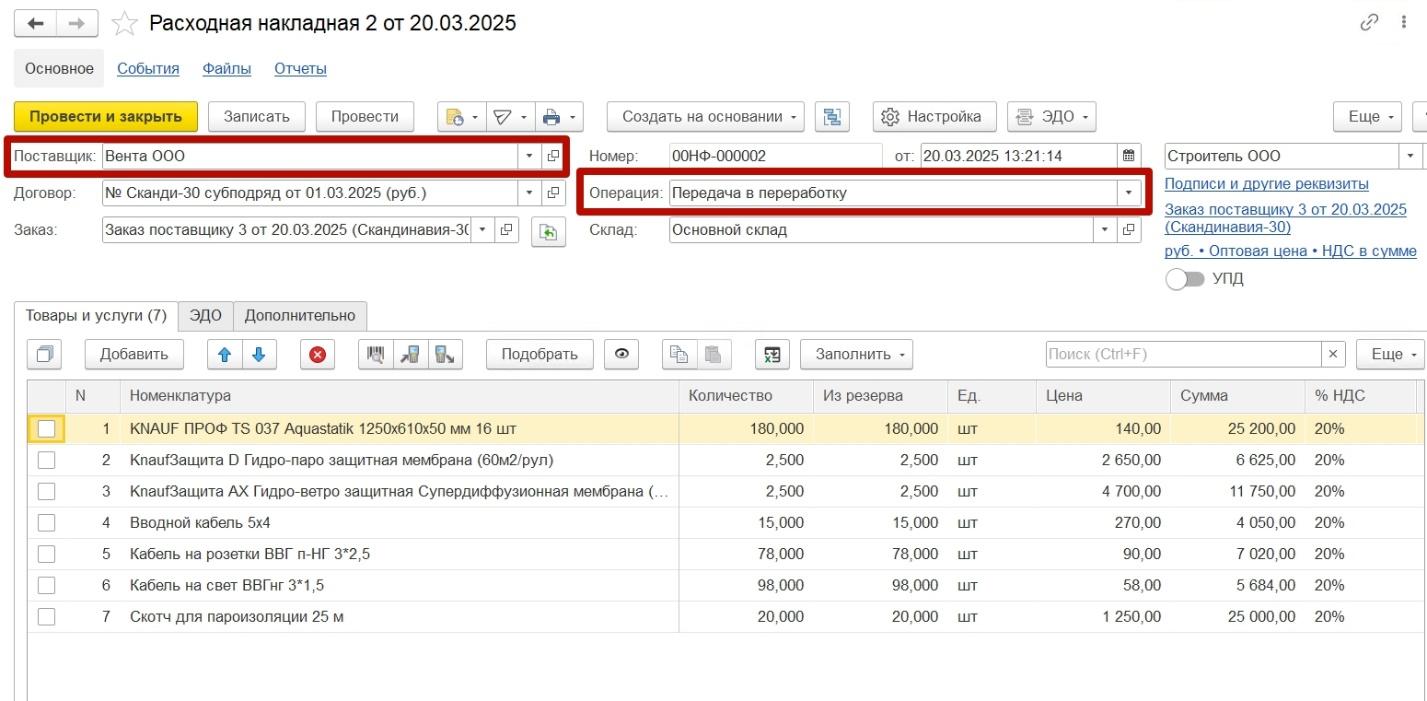Toggle the УПД switch
Viewport: 1427px width, 701px height.
click(x=1185, y=279)
